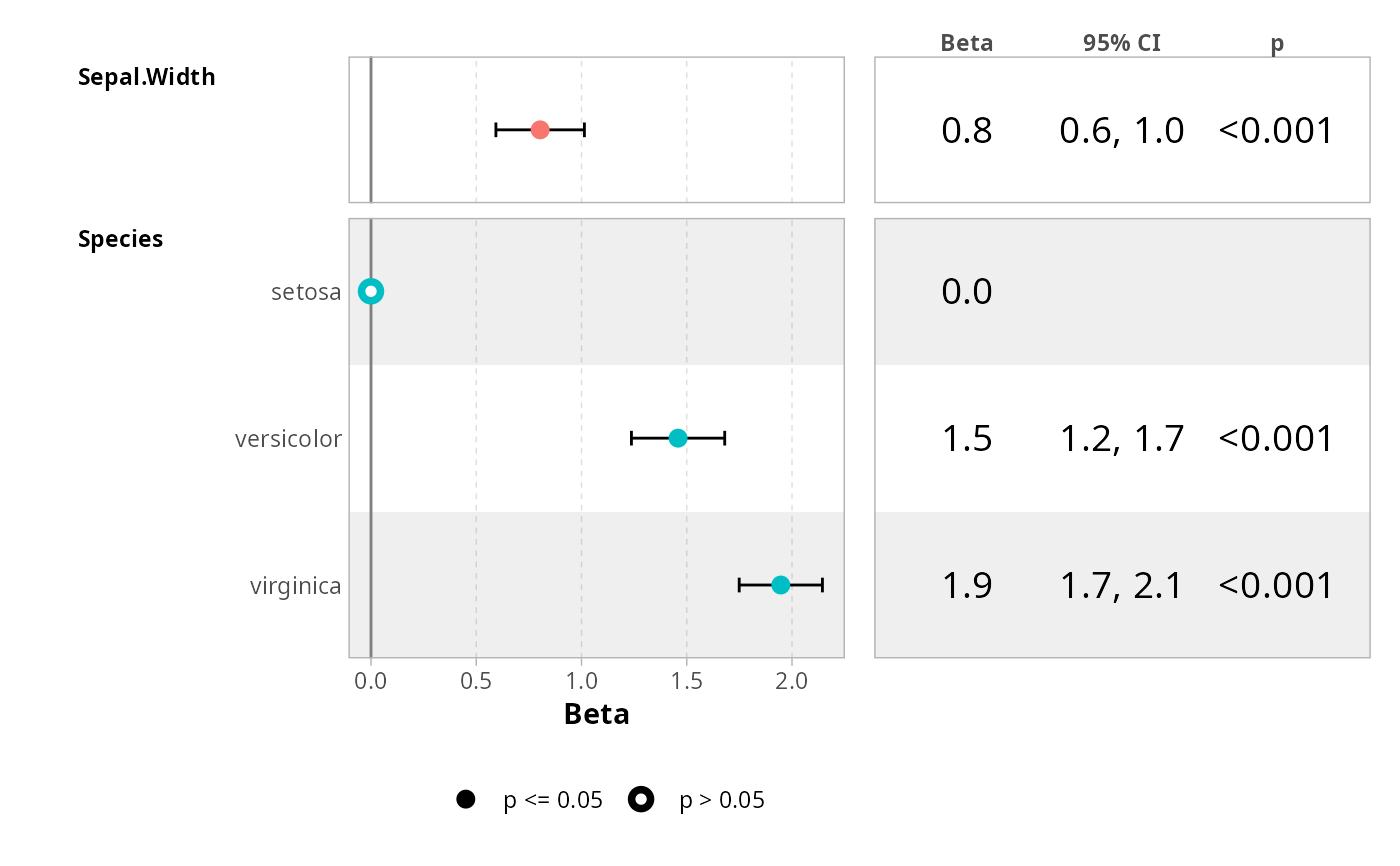Click the 'p <= 0.05' legend label

[553, 800]
